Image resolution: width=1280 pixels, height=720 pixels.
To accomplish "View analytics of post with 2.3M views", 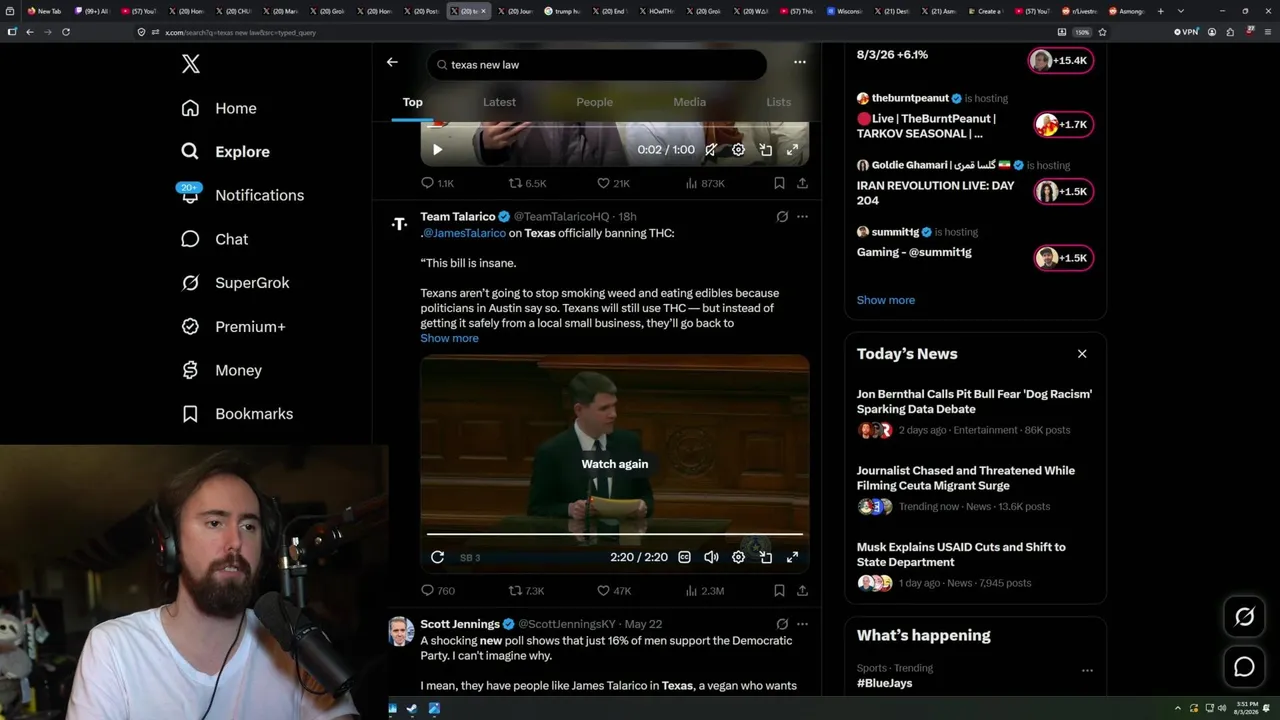I will 705,591.
